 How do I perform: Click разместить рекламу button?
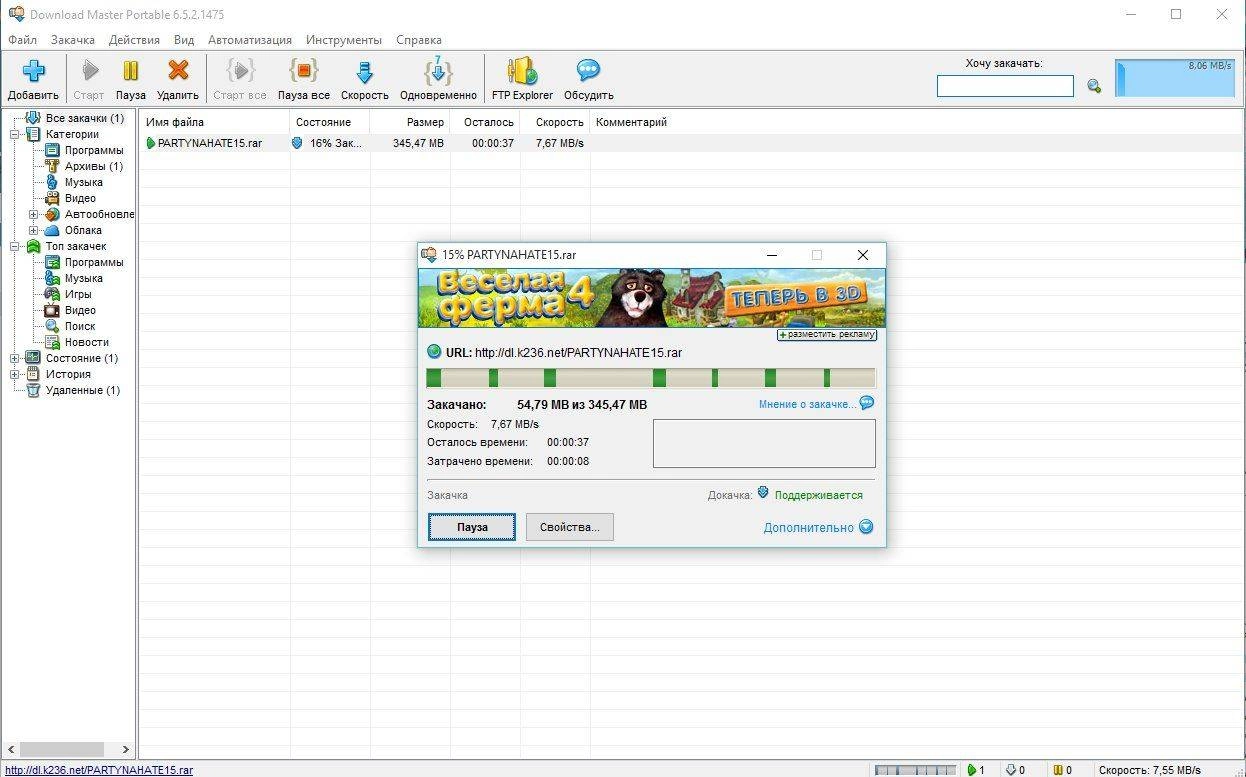(827, 335)
